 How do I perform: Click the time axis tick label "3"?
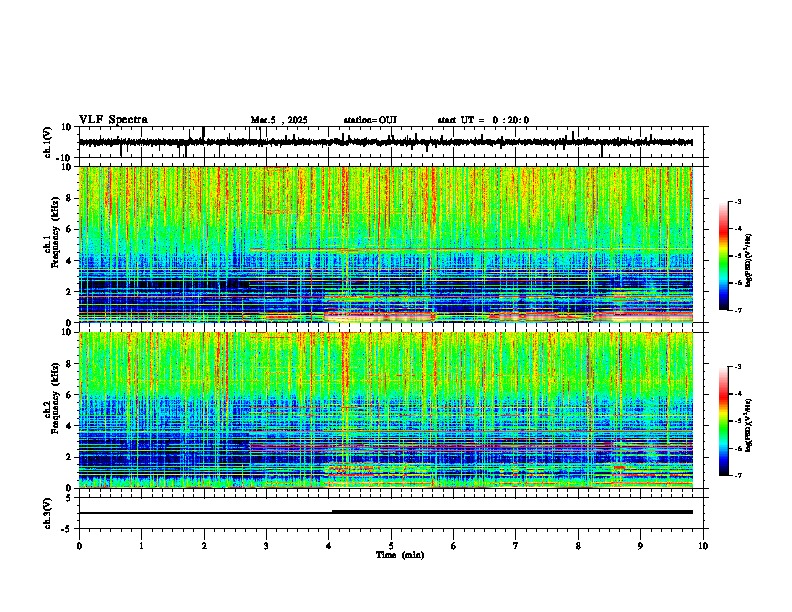pyautogui.click(x=266, y=546)
